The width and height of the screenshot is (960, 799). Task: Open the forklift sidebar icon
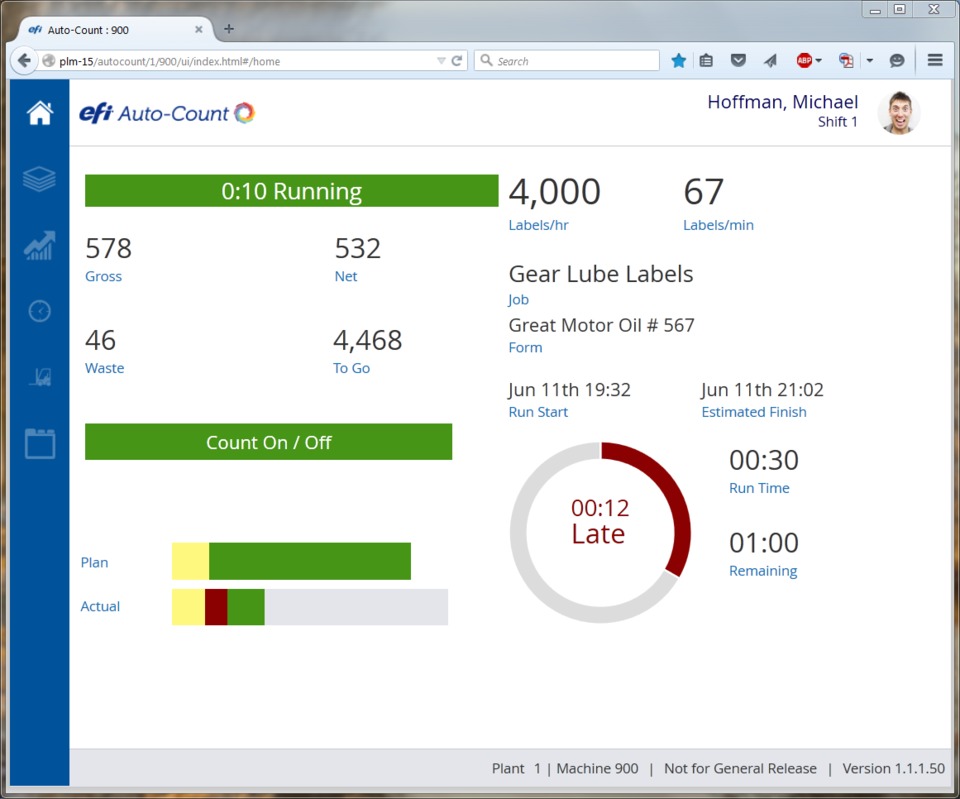coord(40,377)
